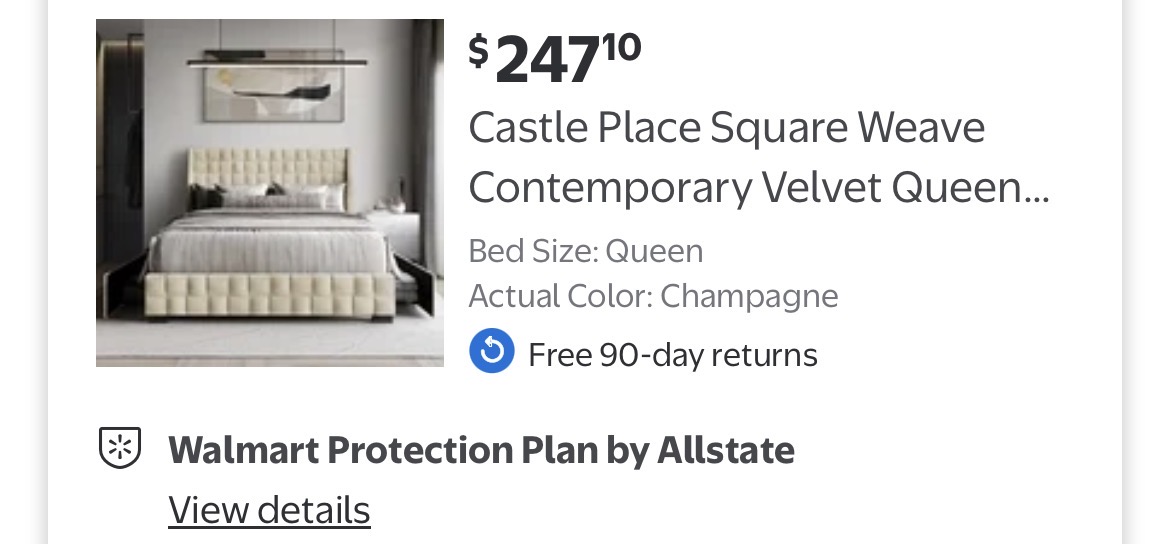Click the word Allstate in the plan heading
The height and width of the screenshot is (544, 1170).
[x=725, y=450]
